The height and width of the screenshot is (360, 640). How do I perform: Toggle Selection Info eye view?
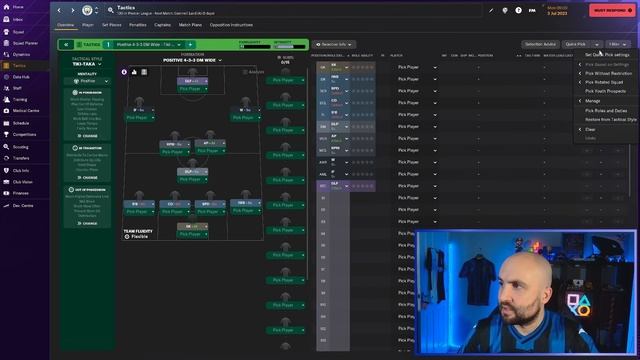point(334,44)
